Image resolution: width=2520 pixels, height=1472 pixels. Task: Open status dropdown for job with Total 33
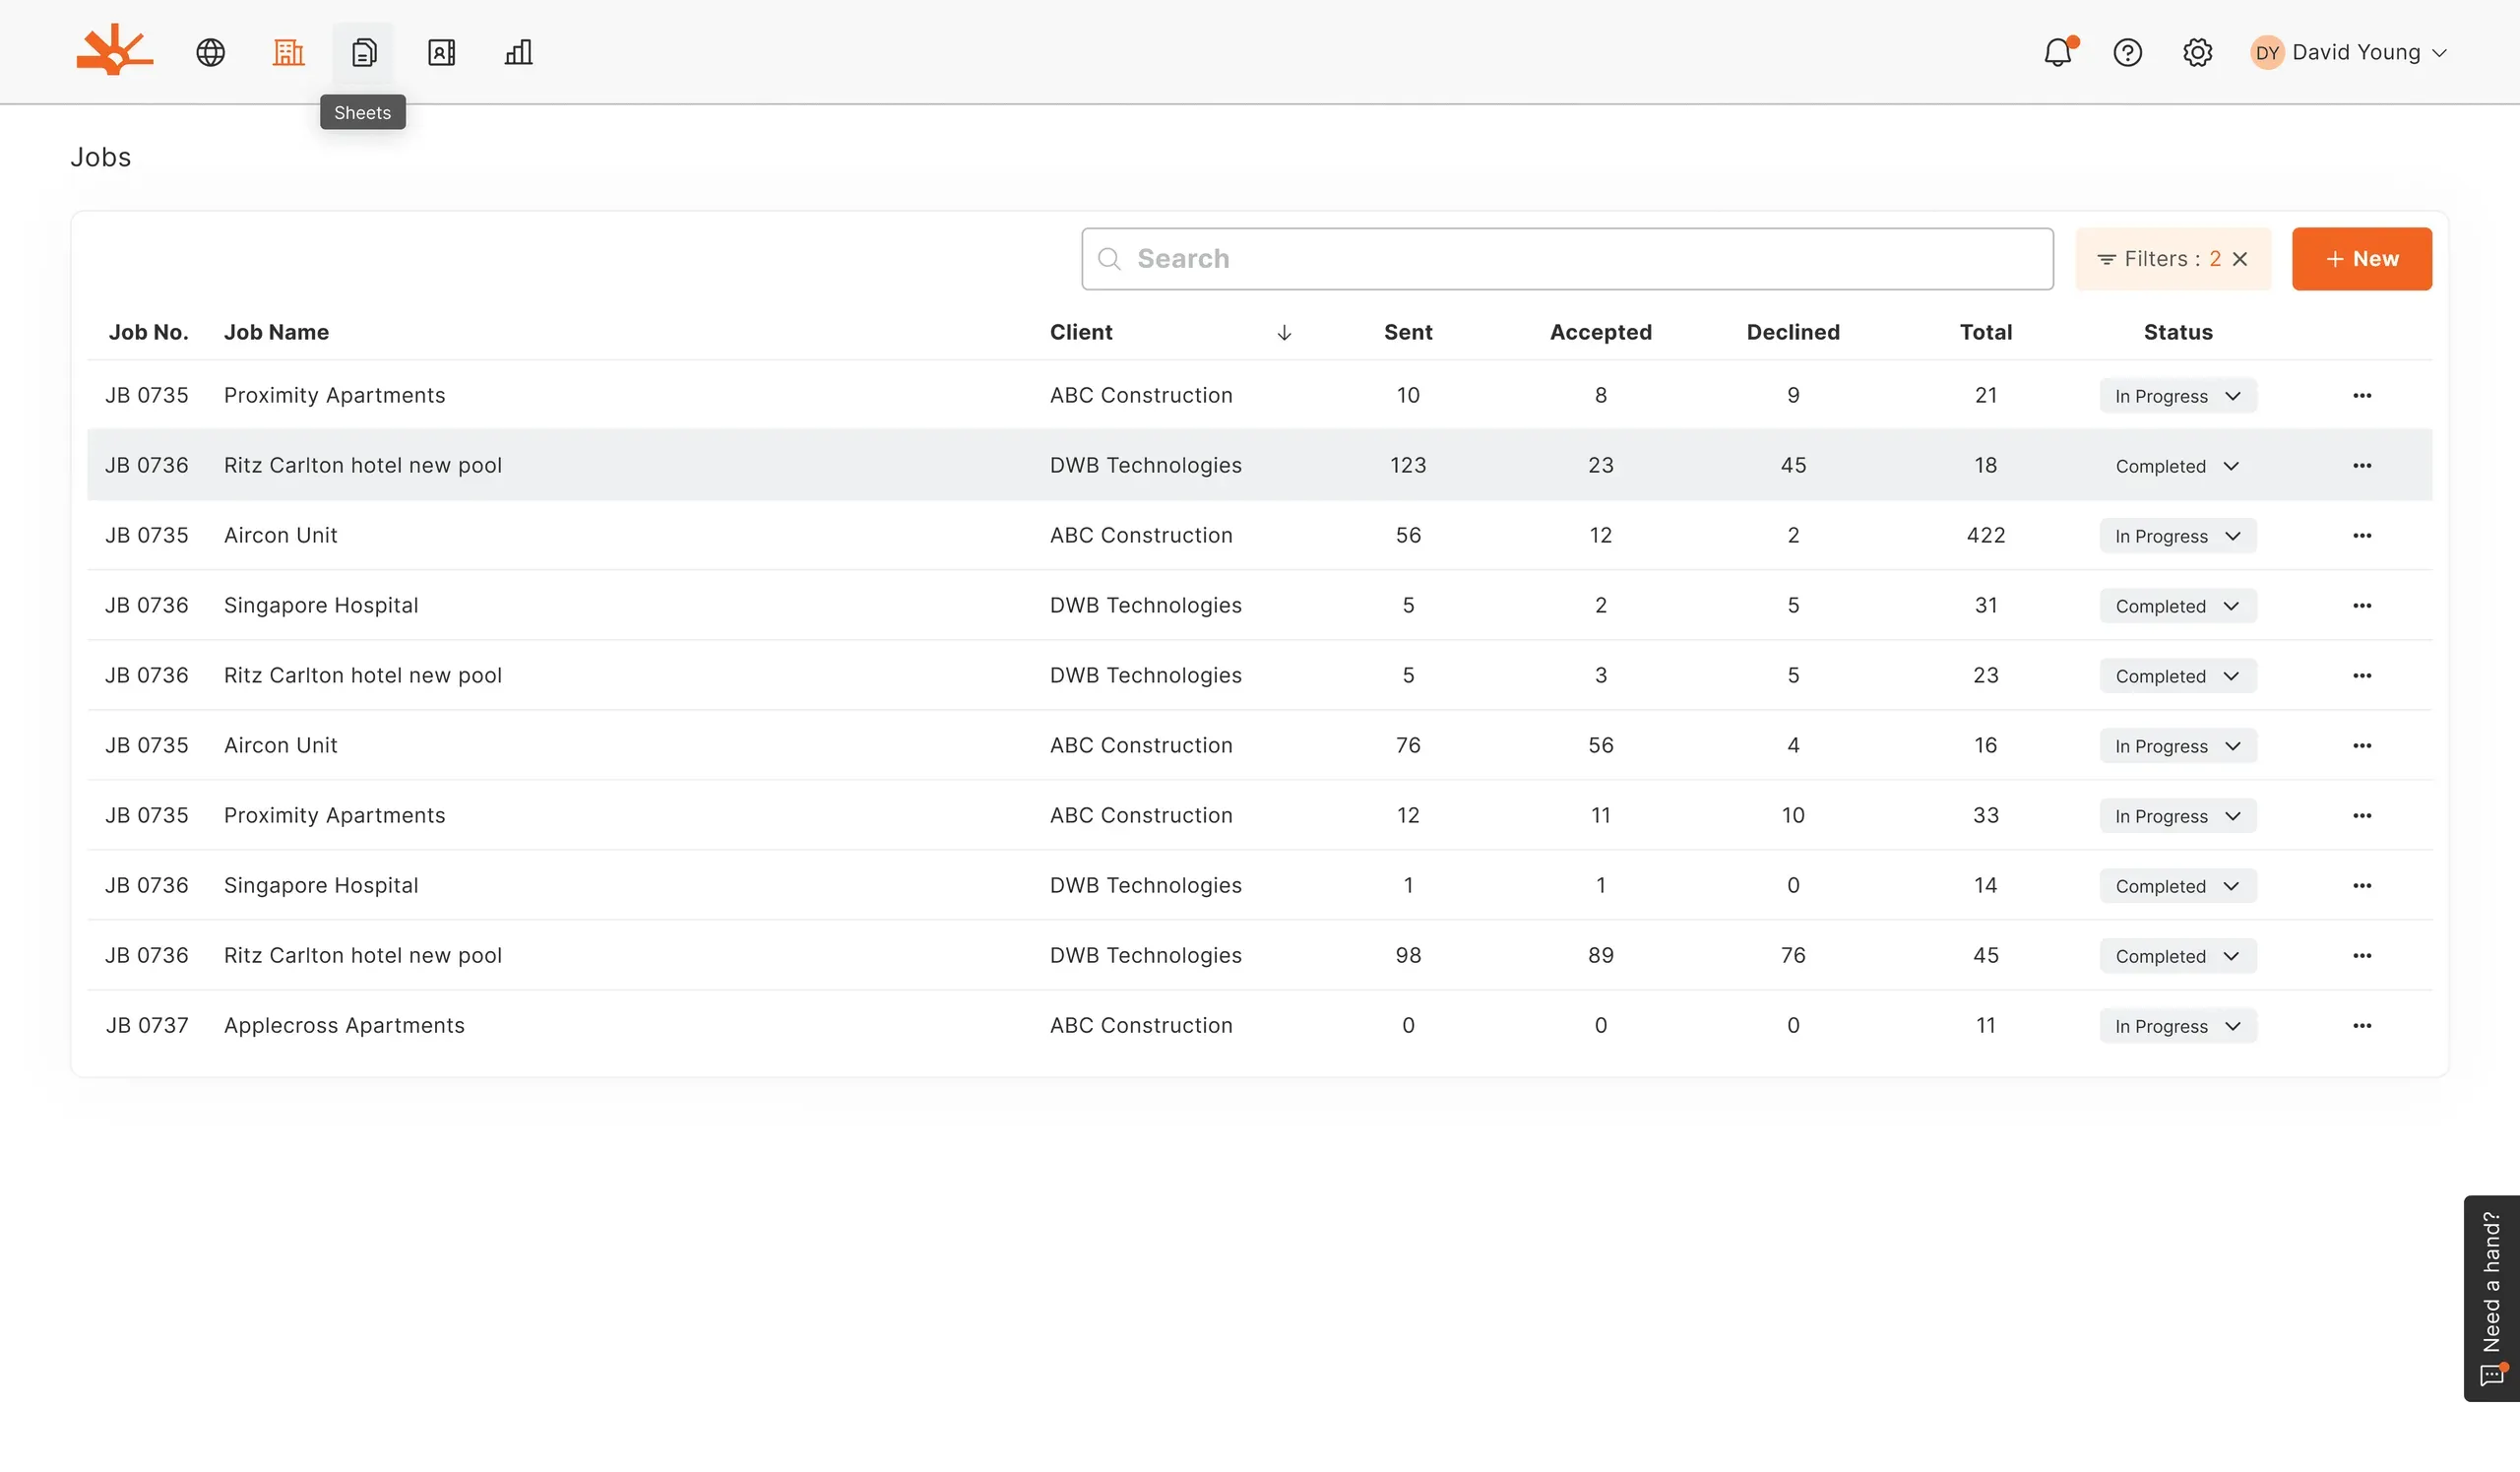point(2177,816)
